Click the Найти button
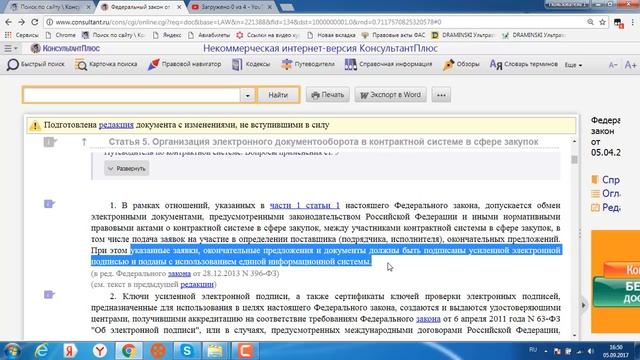The image size is (640, 360). click(278, 95)
